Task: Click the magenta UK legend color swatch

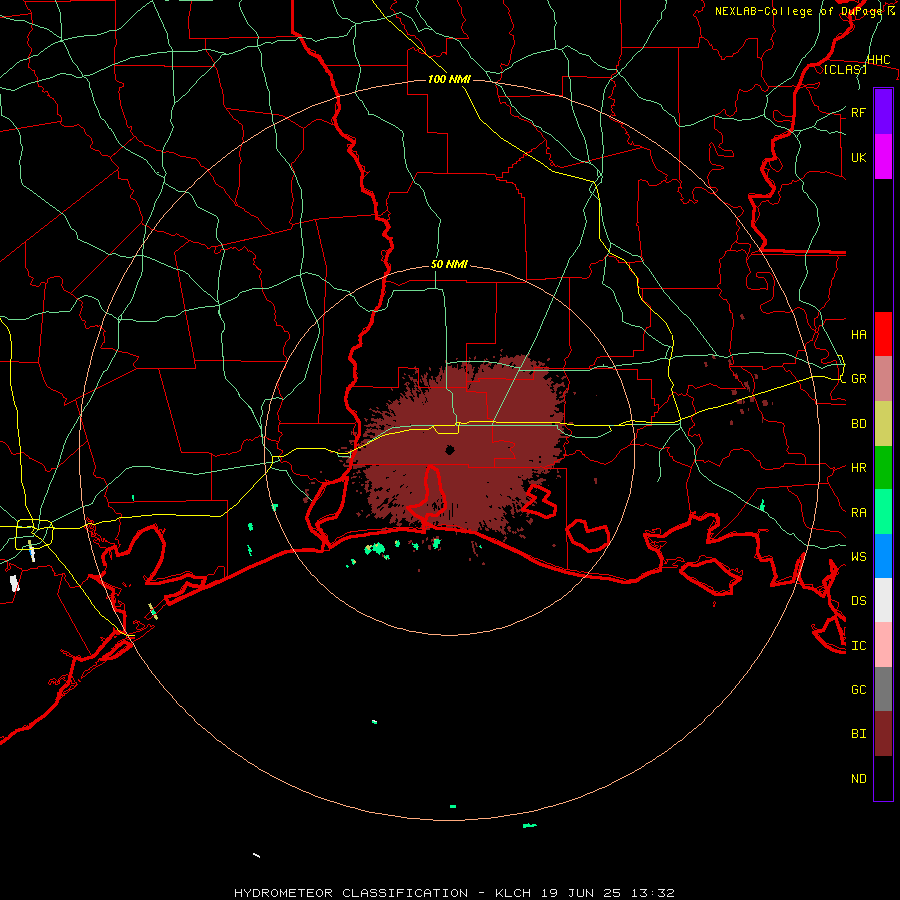Action: point(883,157)
